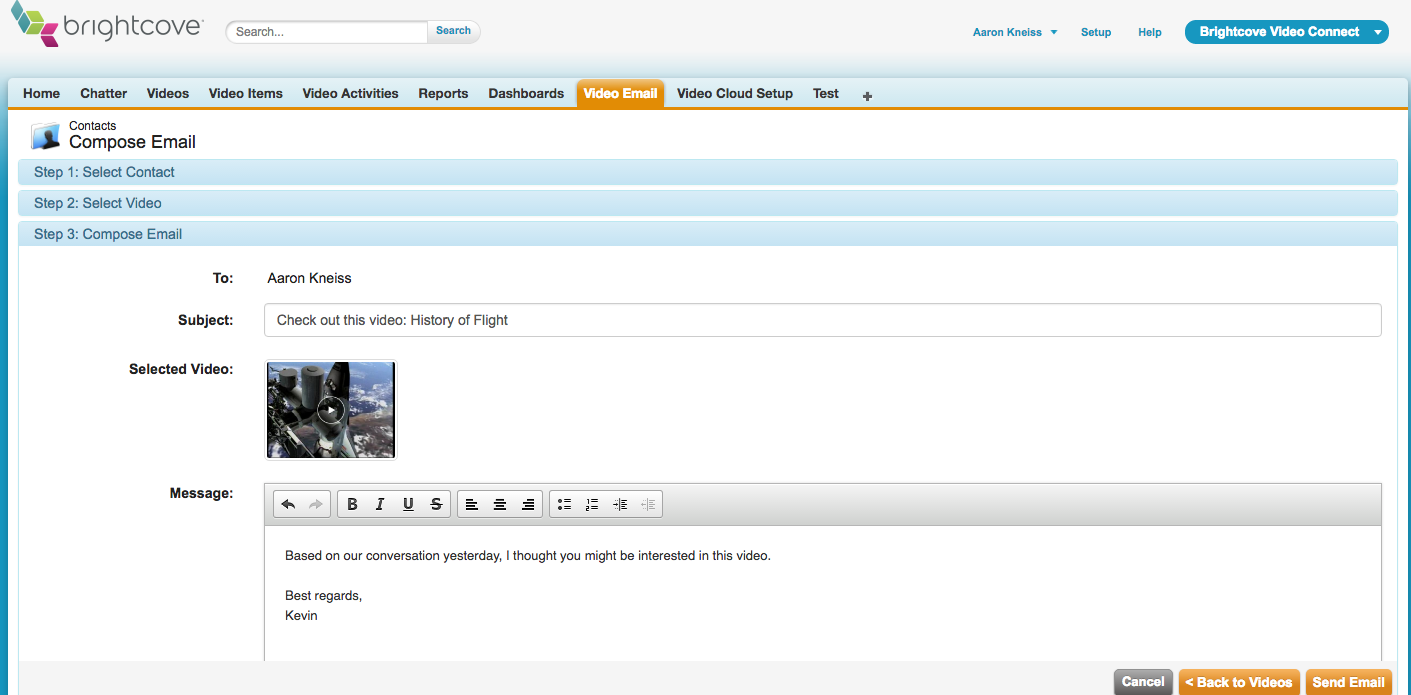Click the Search button

(x=453, y=31)
